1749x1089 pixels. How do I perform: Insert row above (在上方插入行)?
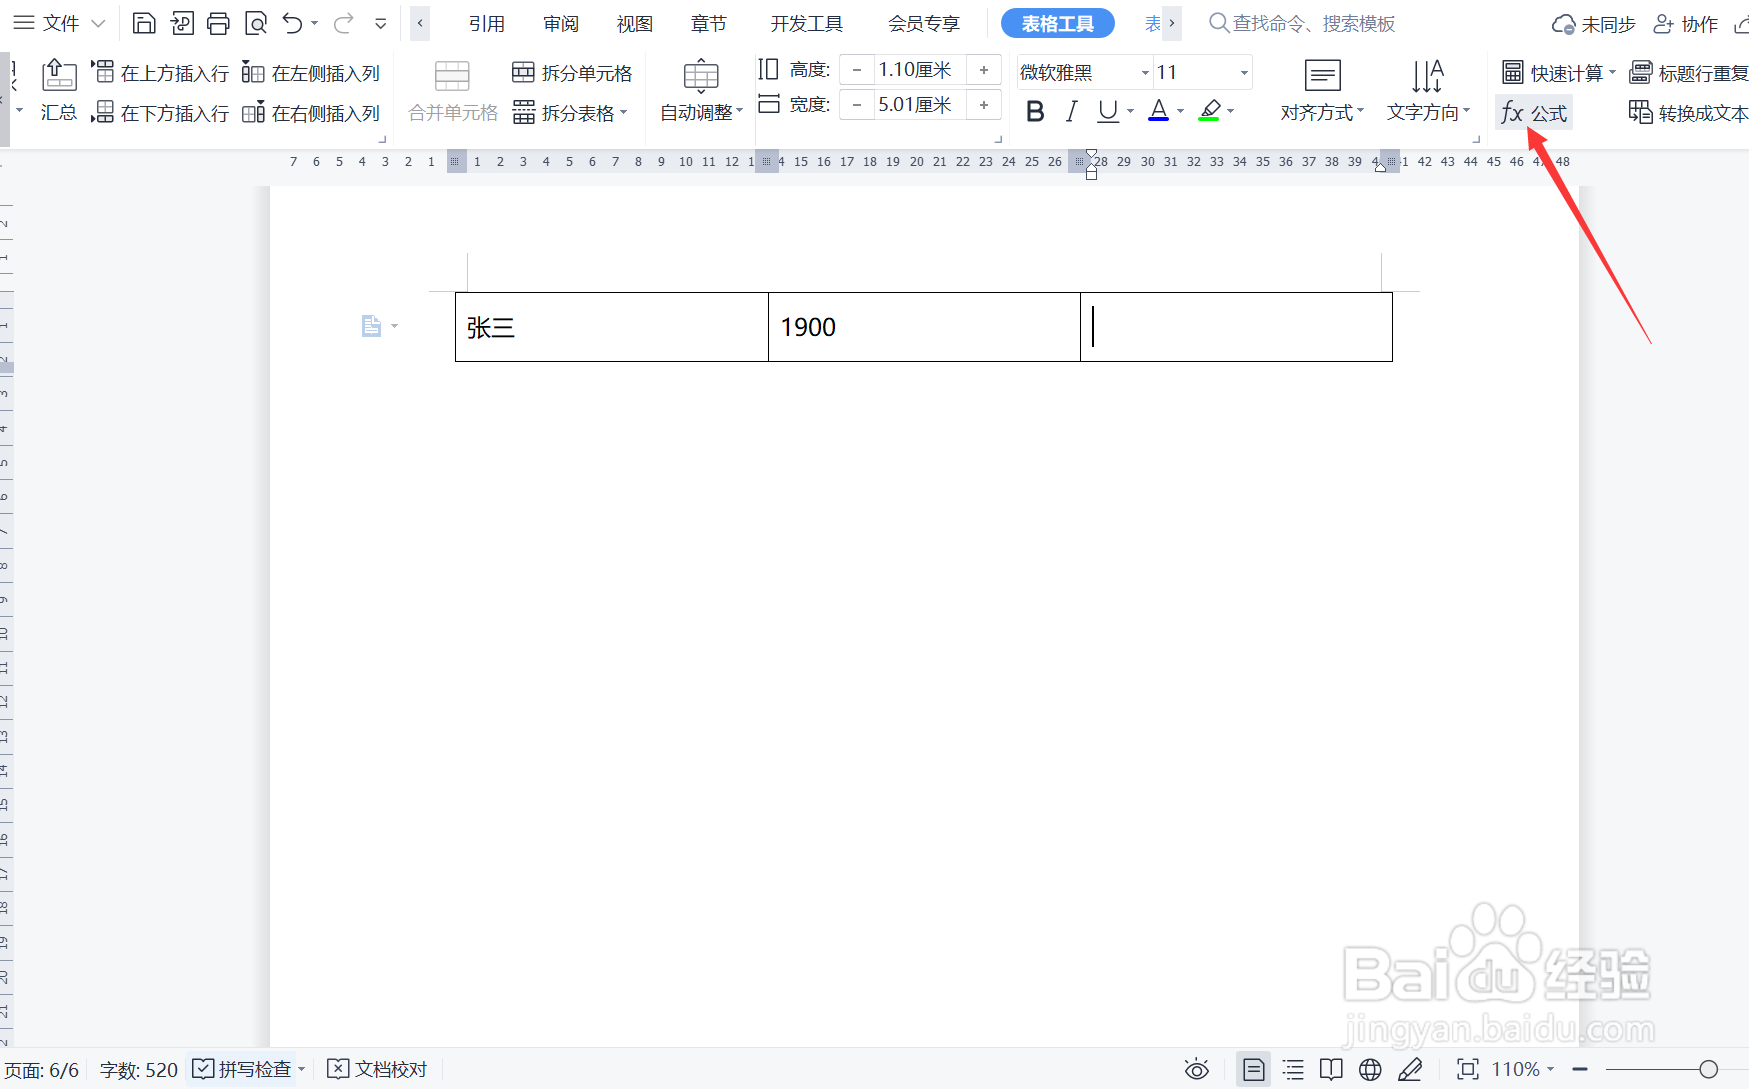coord(160,73)
